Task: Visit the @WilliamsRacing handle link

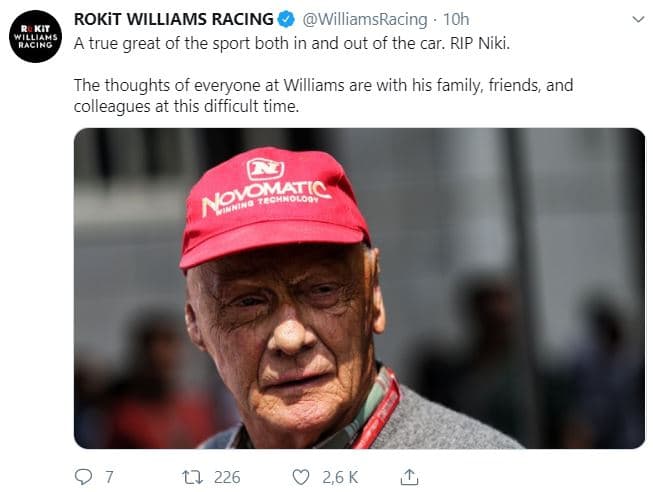Action: [x=364, y=20]
